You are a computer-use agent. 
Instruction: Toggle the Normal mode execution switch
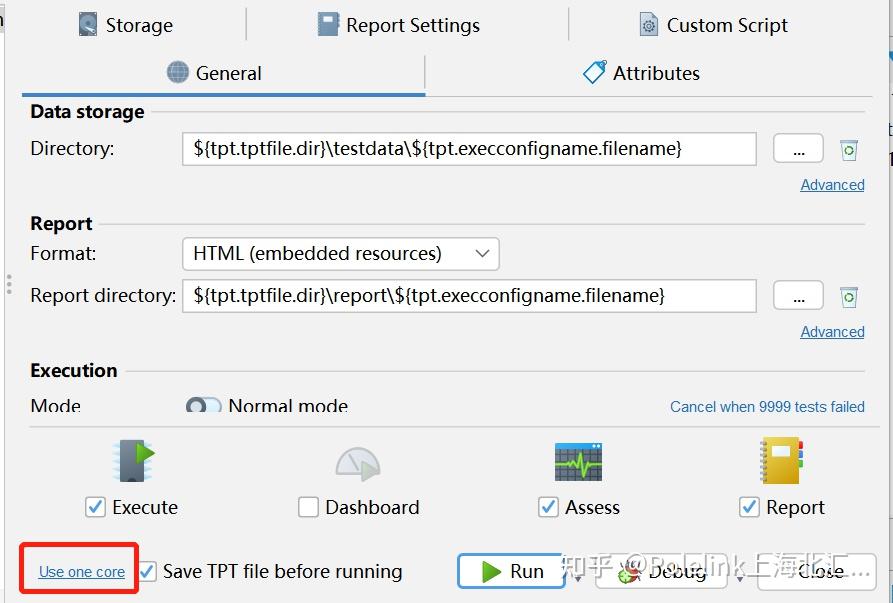coord(203,405)
